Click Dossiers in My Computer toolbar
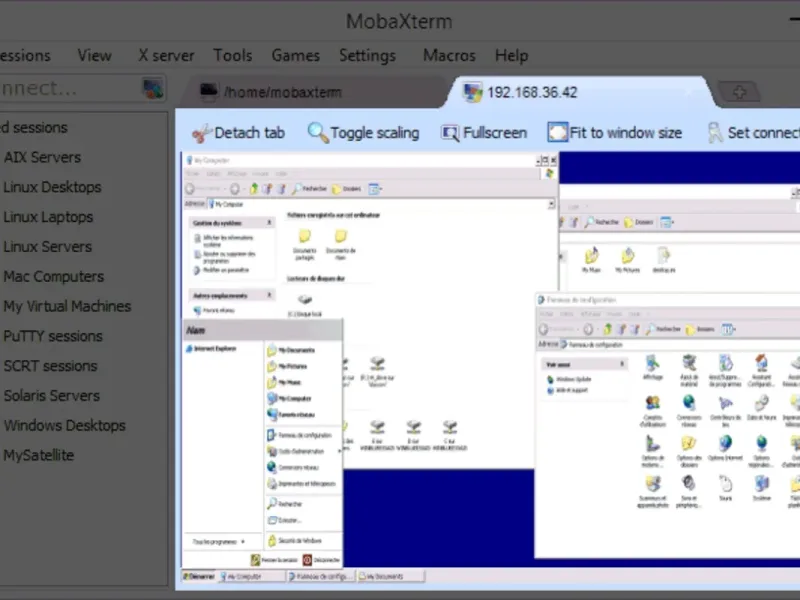800x600 pixels. click(347, 189)
